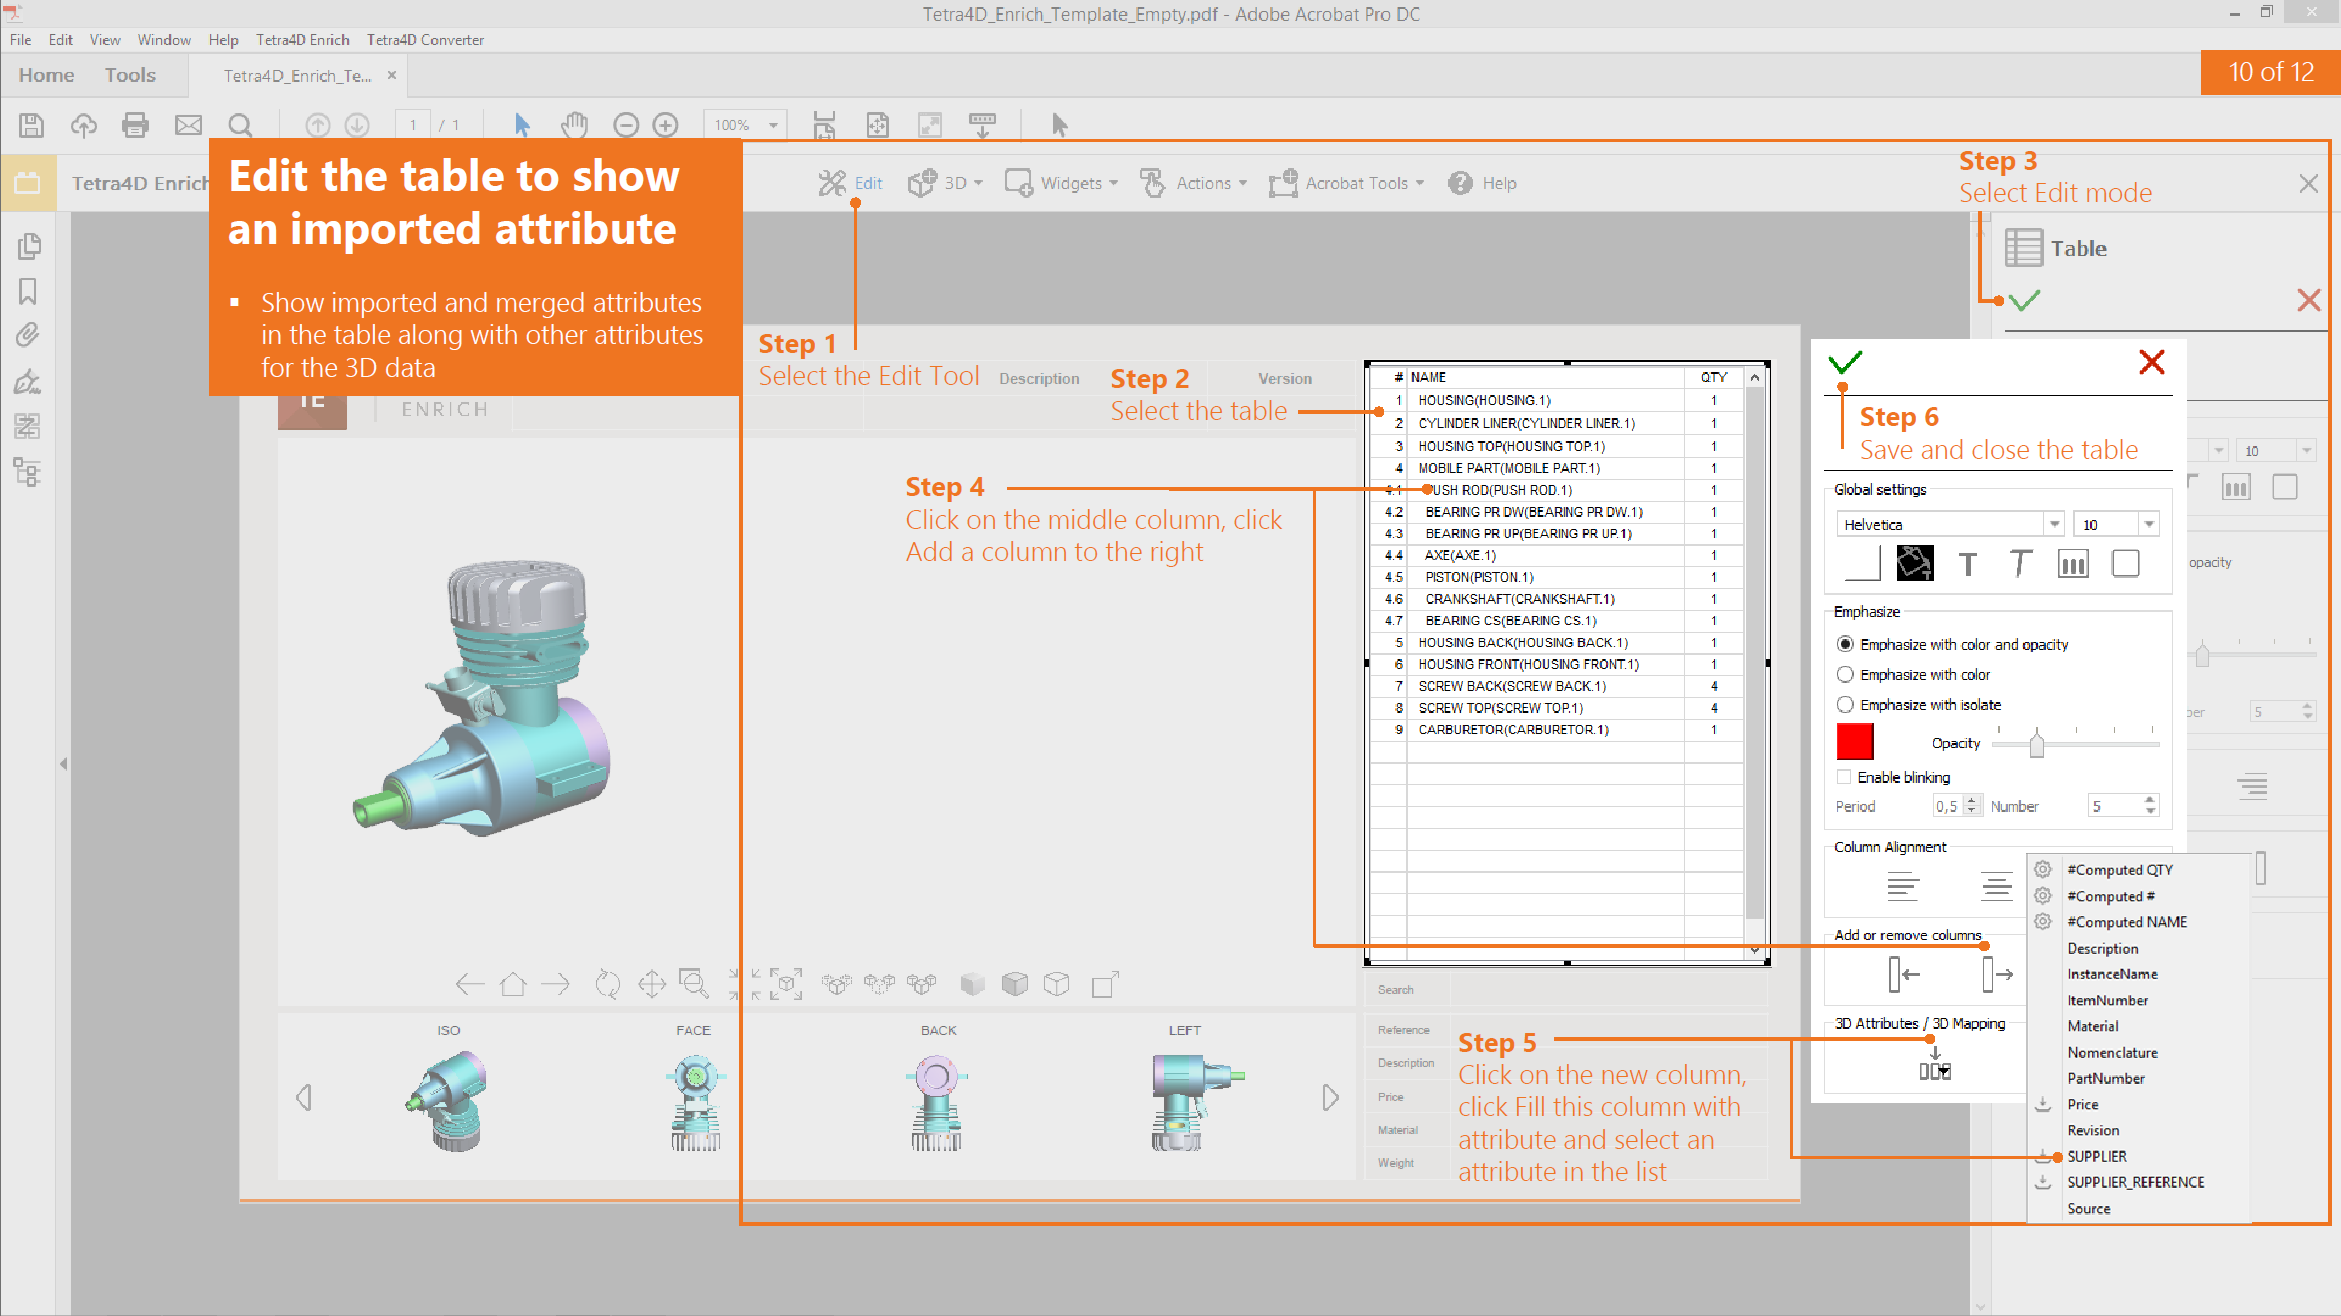Click the red emphasize color swatch

(x=1855, y=742)
